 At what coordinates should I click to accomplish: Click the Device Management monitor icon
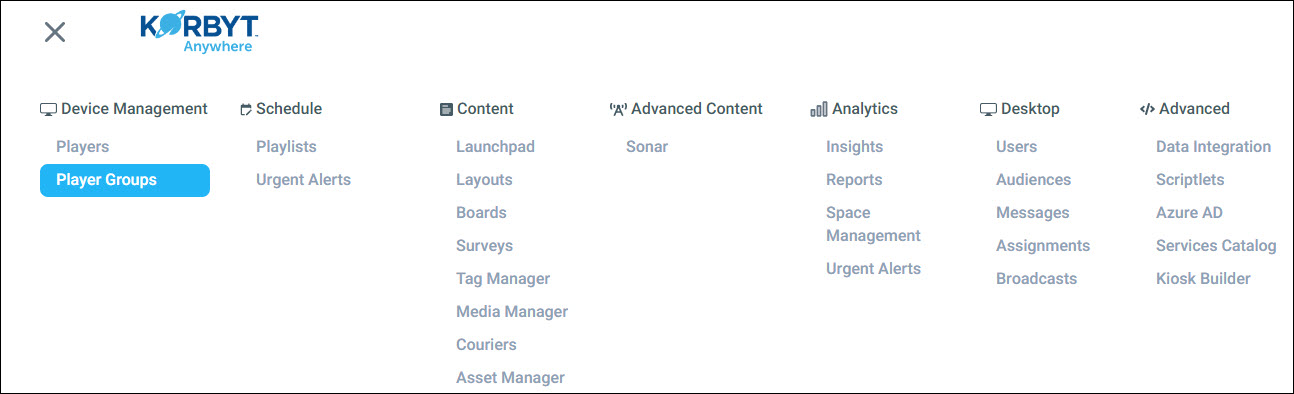coord(48,109)
